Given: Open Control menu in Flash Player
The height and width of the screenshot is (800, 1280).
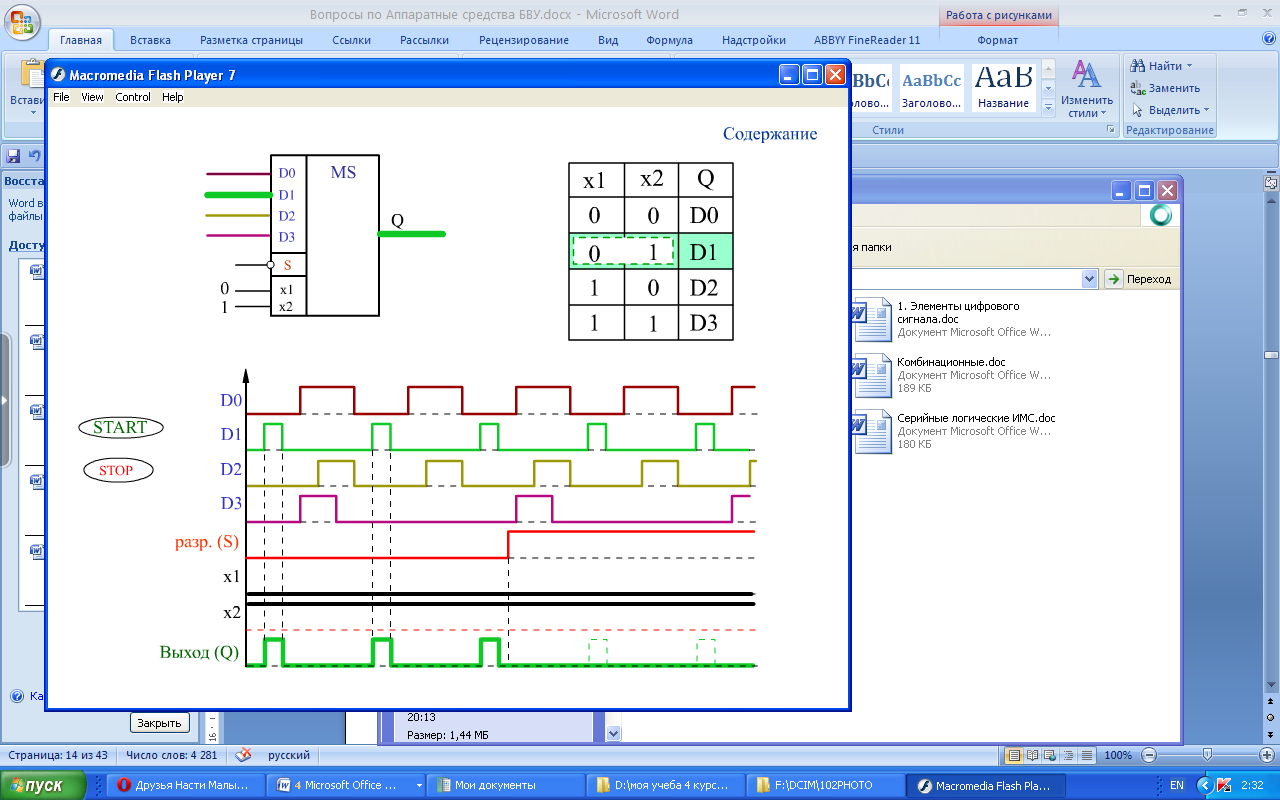Looking at the screenshot, I should [x=133, y=97].
